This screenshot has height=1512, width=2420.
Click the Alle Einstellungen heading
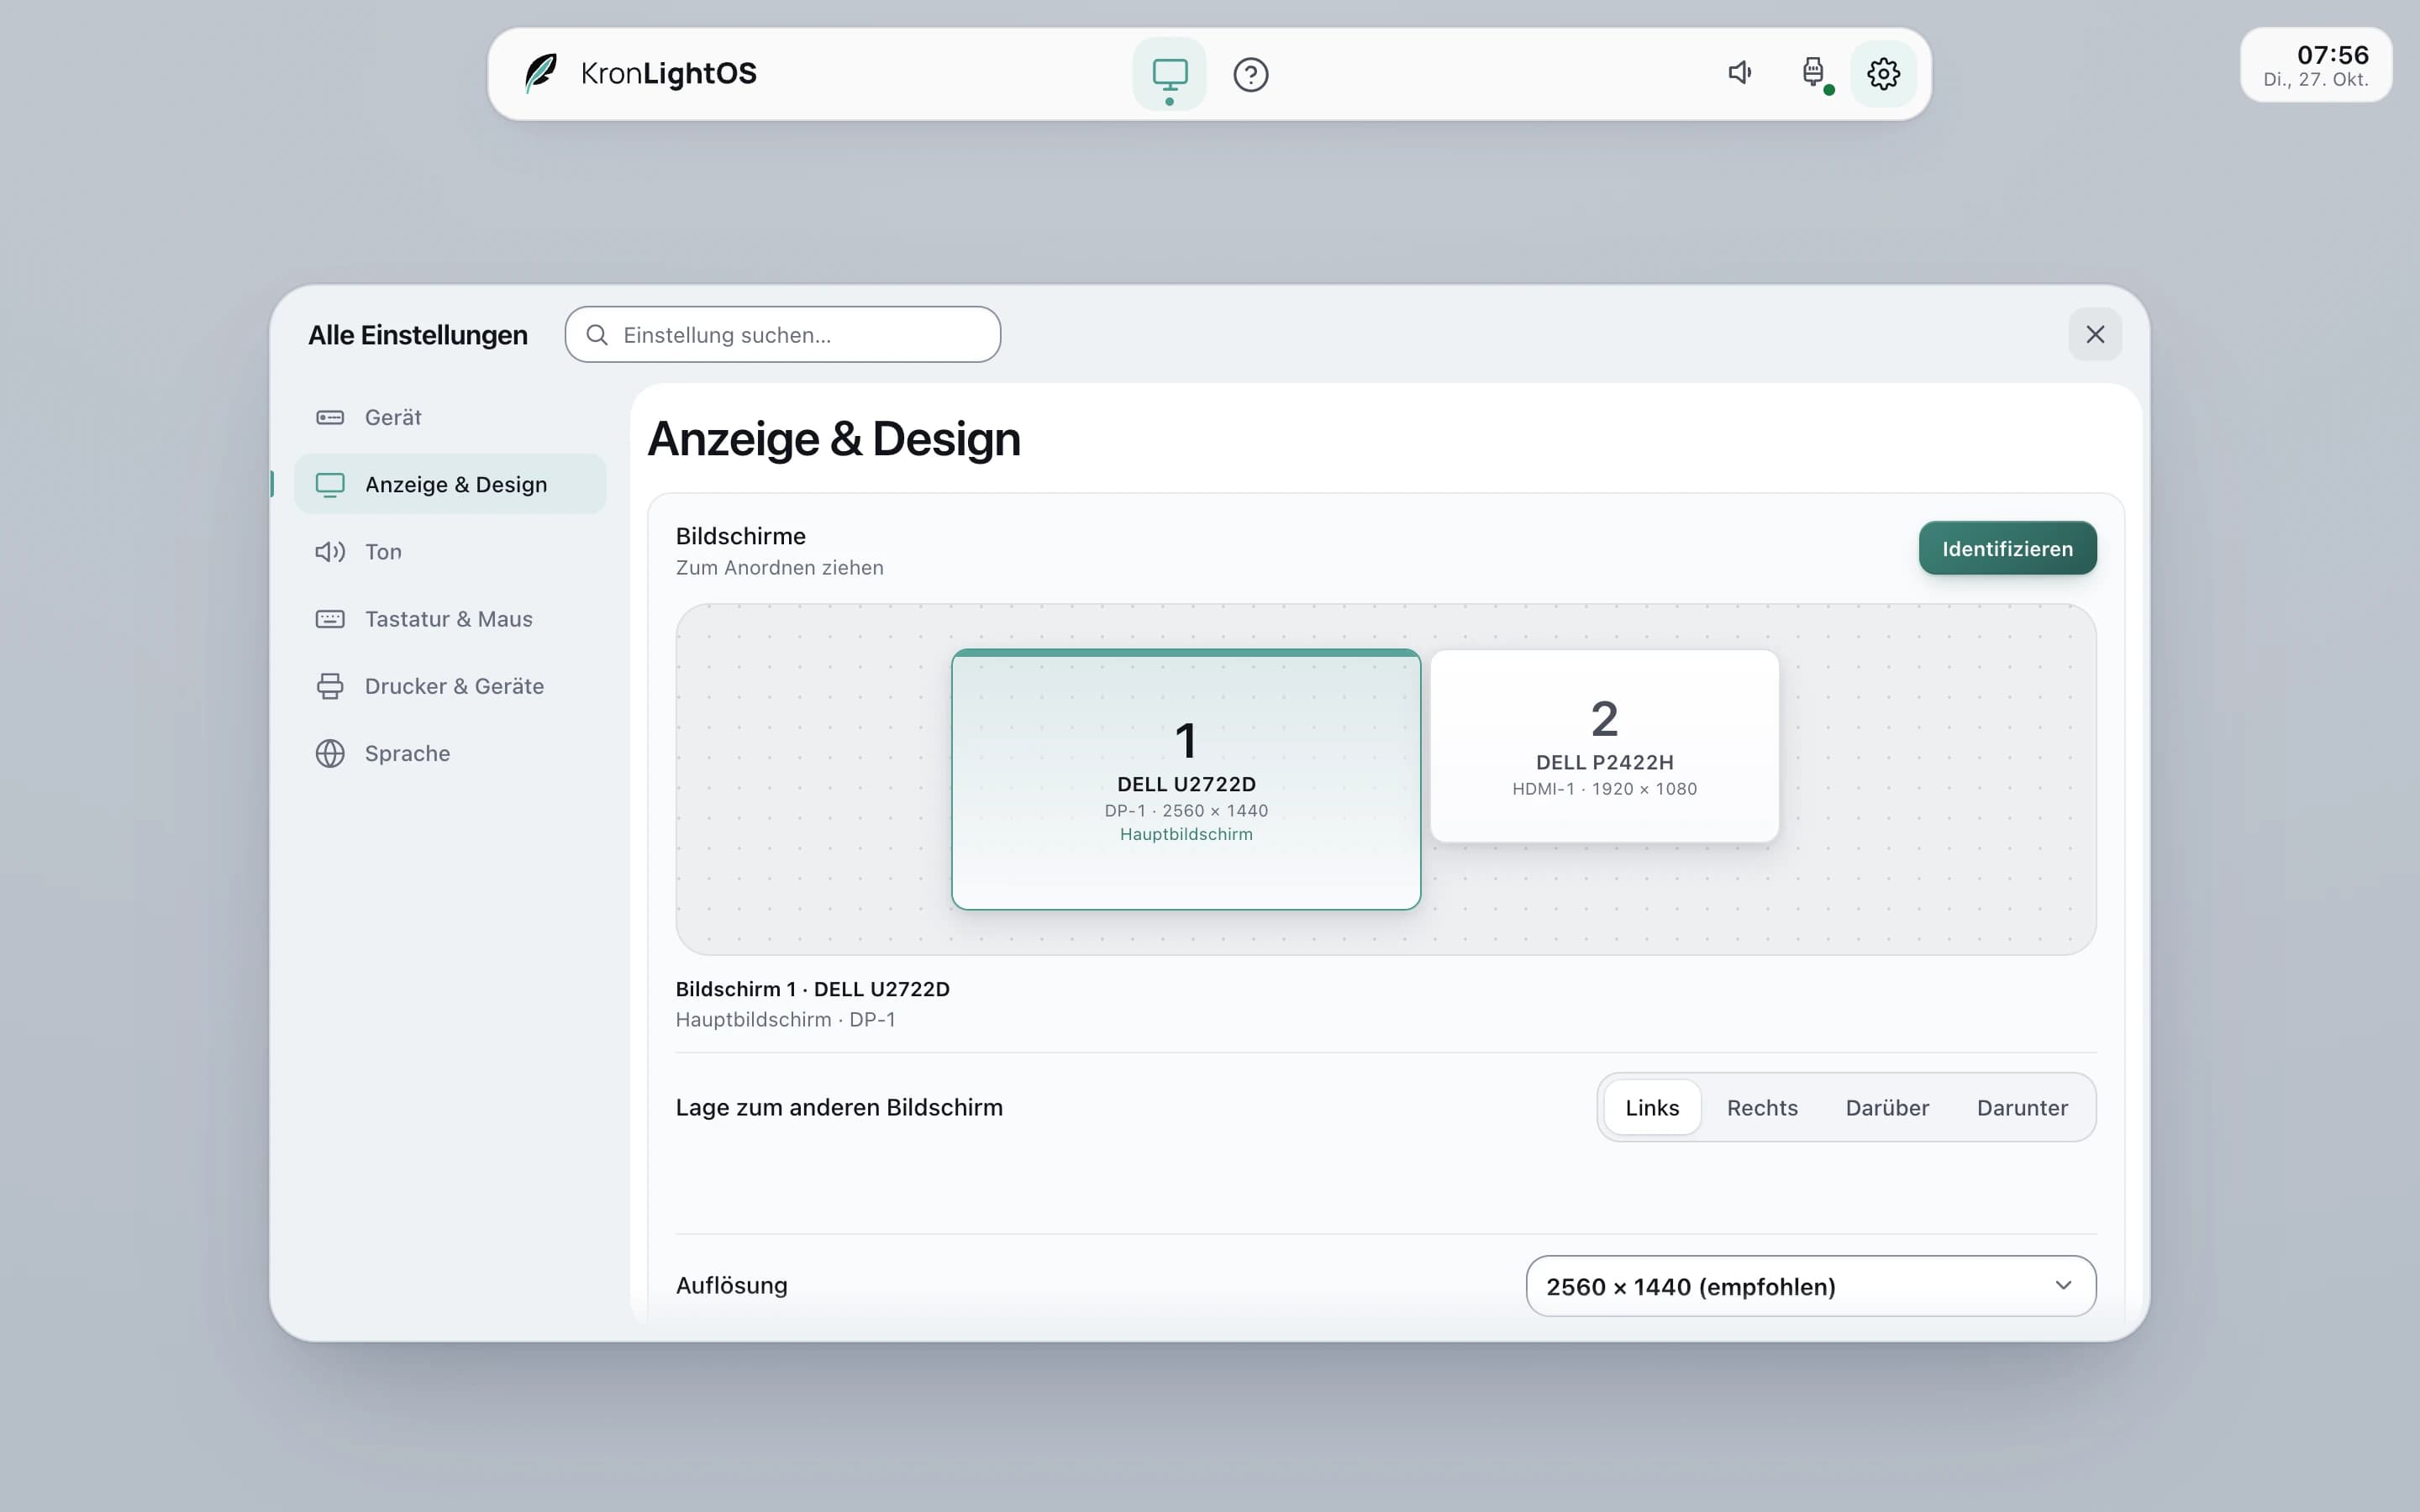click(418, 335)
